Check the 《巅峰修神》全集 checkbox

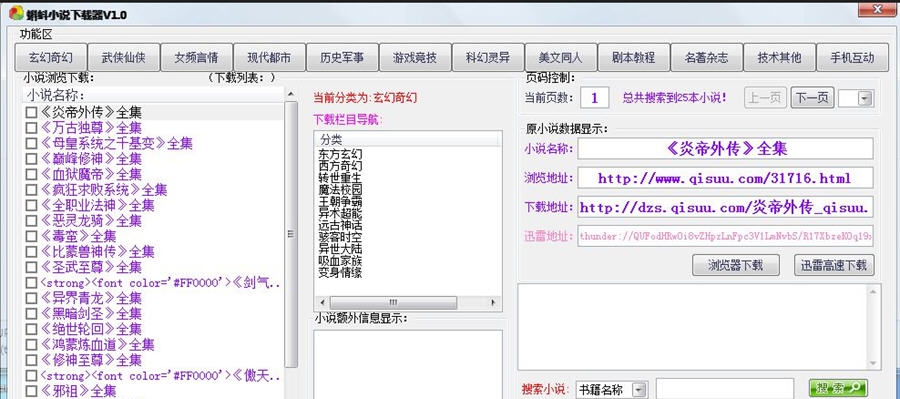click(31, 159)
